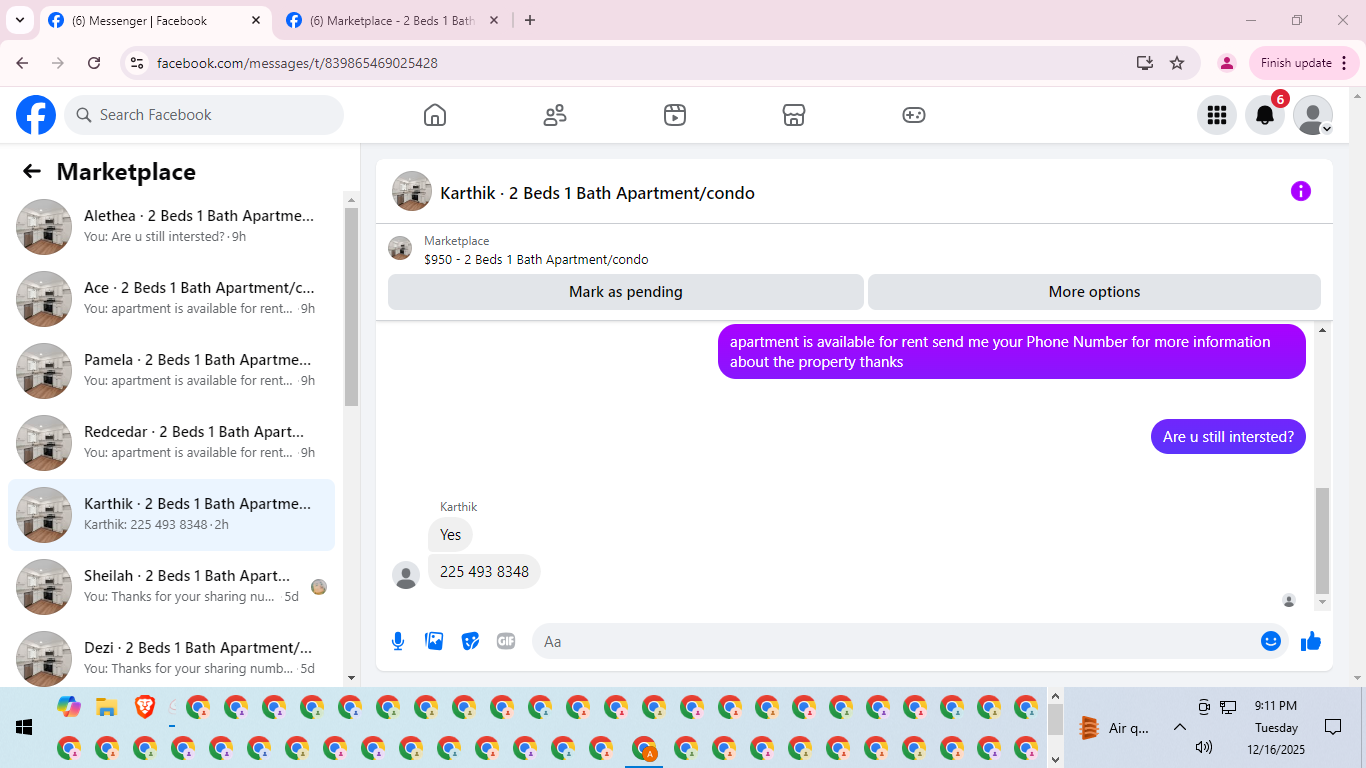Open account menu on profile picture

point(1313,115)
